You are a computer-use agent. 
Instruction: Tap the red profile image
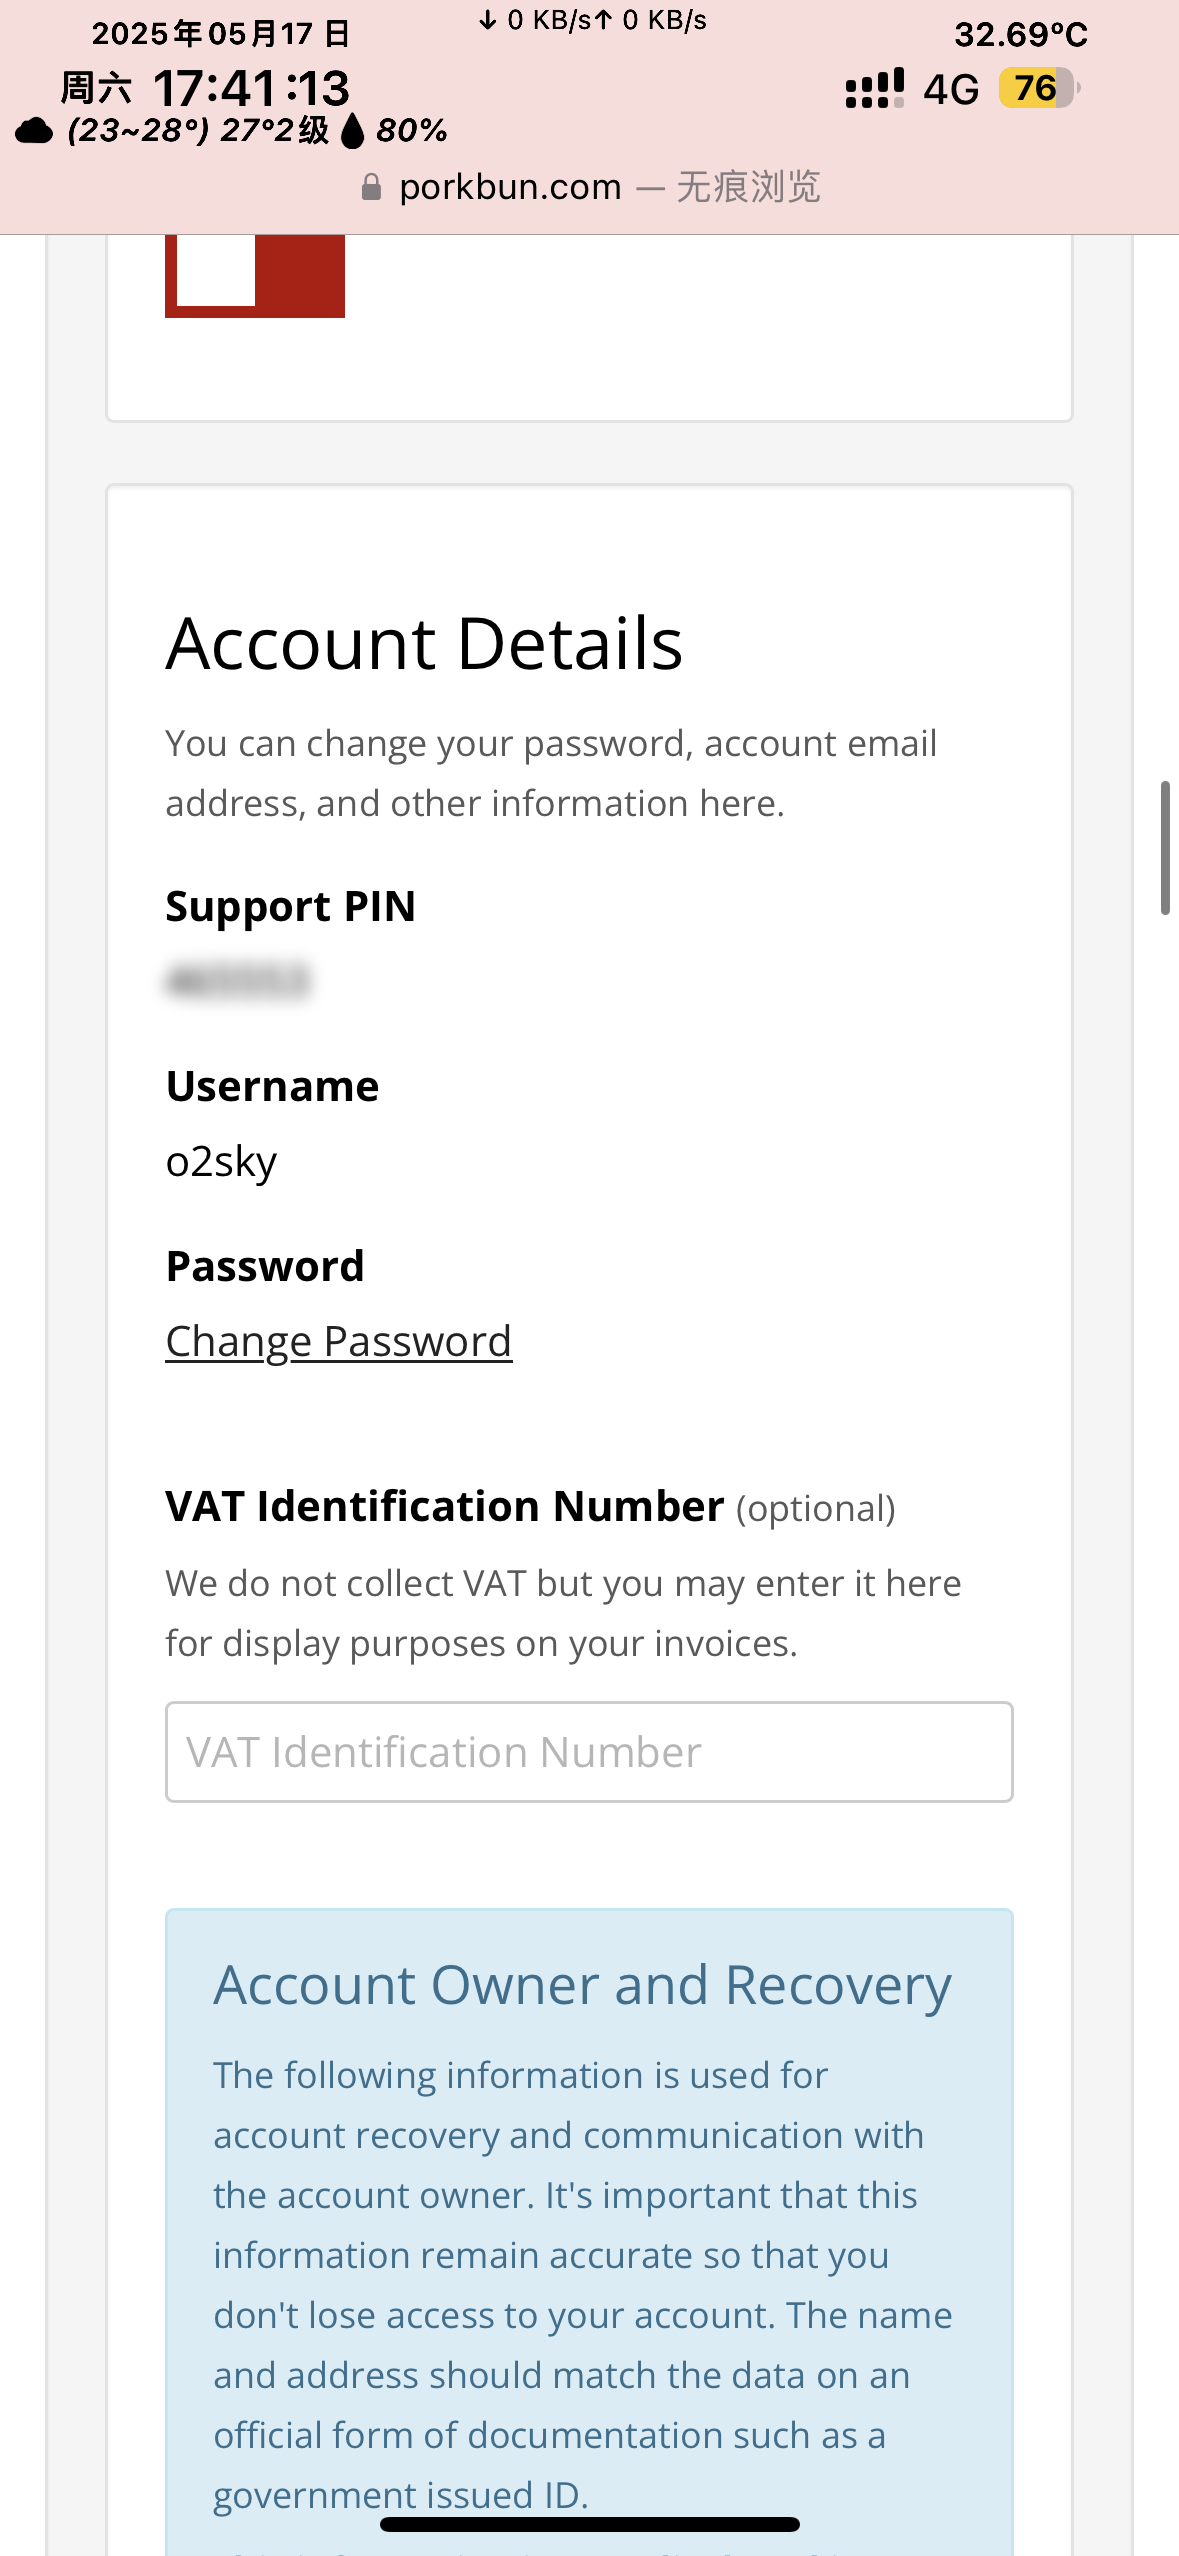coord(255,276)
